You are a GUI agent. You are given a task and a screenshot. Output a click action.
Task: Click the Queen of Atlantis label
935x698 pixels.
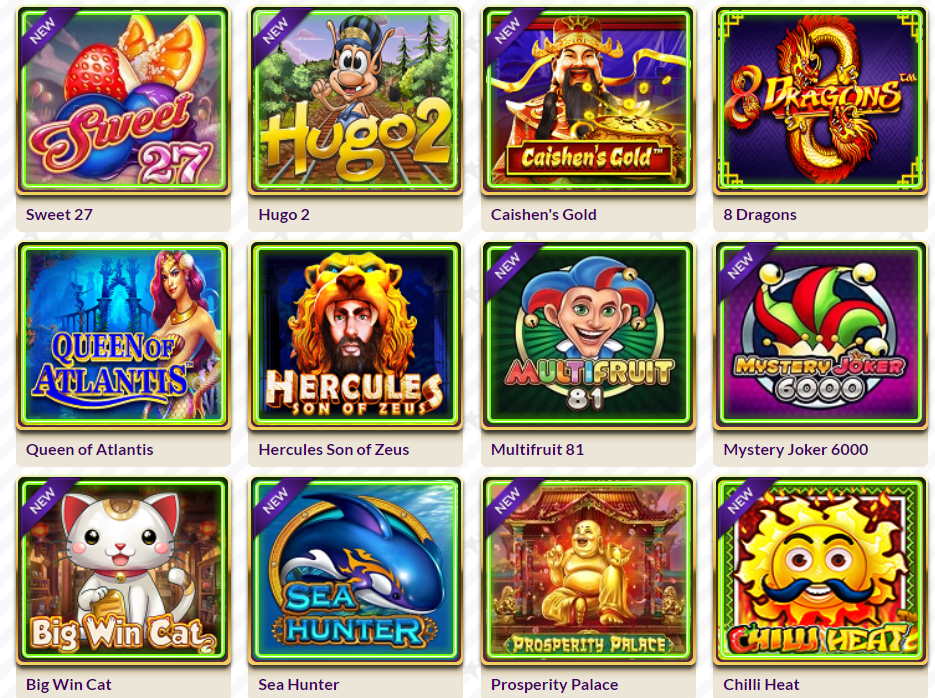[x=89, y=449]
